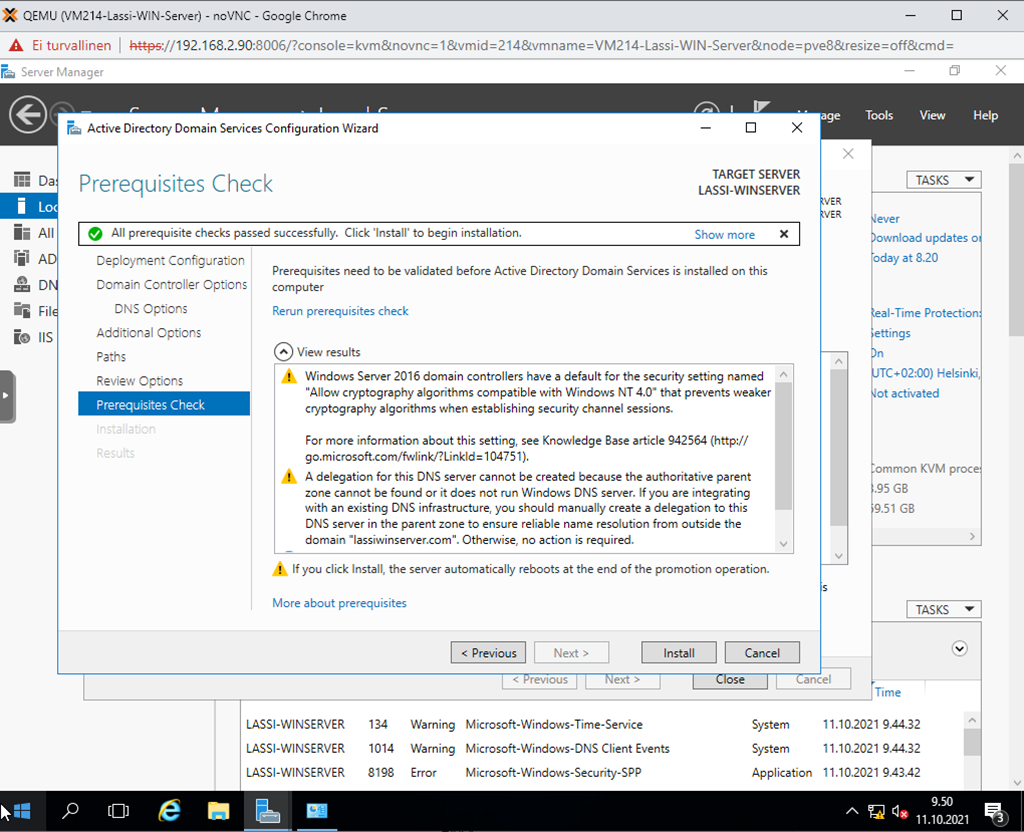Open the lower TASKS dropdown in Server Manager

(x=944, y=609)
